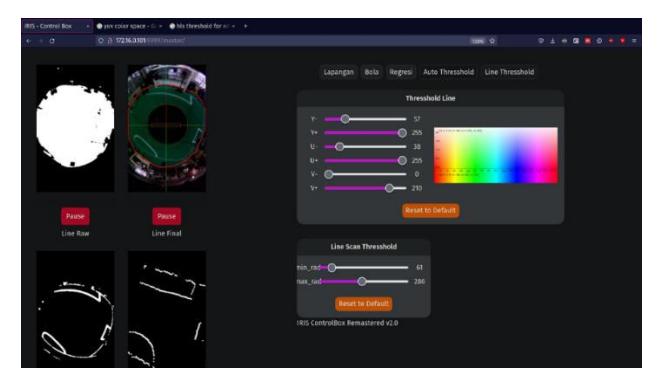Adjust the max_rad slider handle
Viewport: 657px width, 377px height.
click(x=362, y=281)
